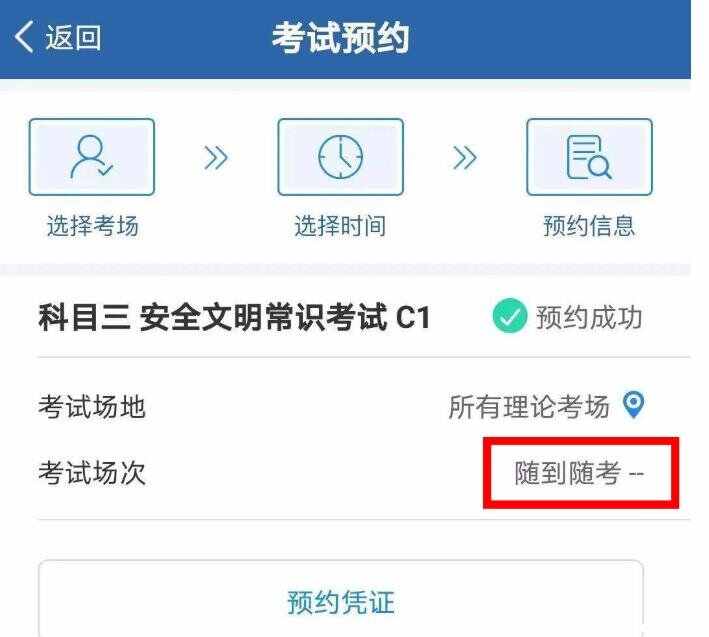The image size is (709, 637).
Task: Tap the 所有理论考场 venue text
Action: point(529,406)
